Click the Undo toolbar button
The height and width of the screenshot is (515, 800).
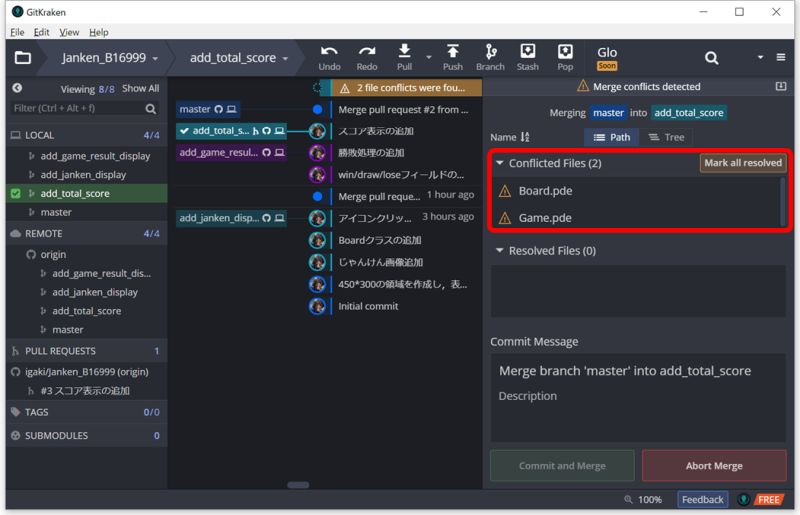pyautogui.click(x=329, y=58)
